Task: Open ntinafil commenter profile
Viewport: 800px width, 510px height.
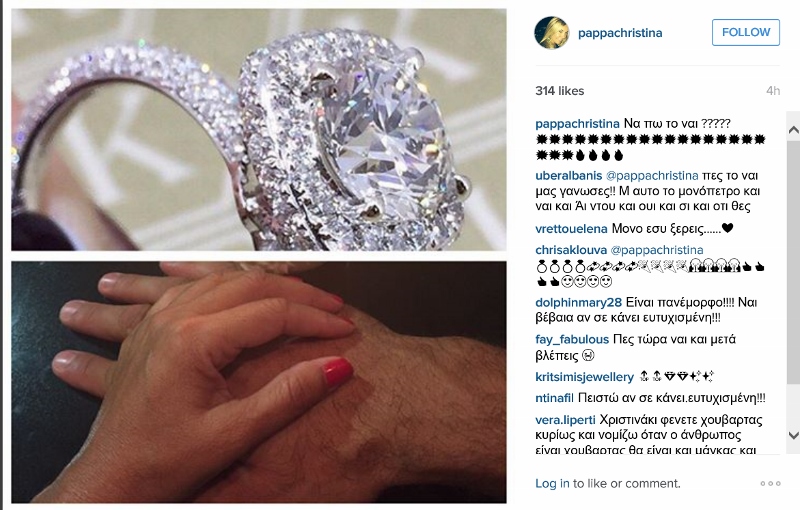Action: [x=554, y=398]
